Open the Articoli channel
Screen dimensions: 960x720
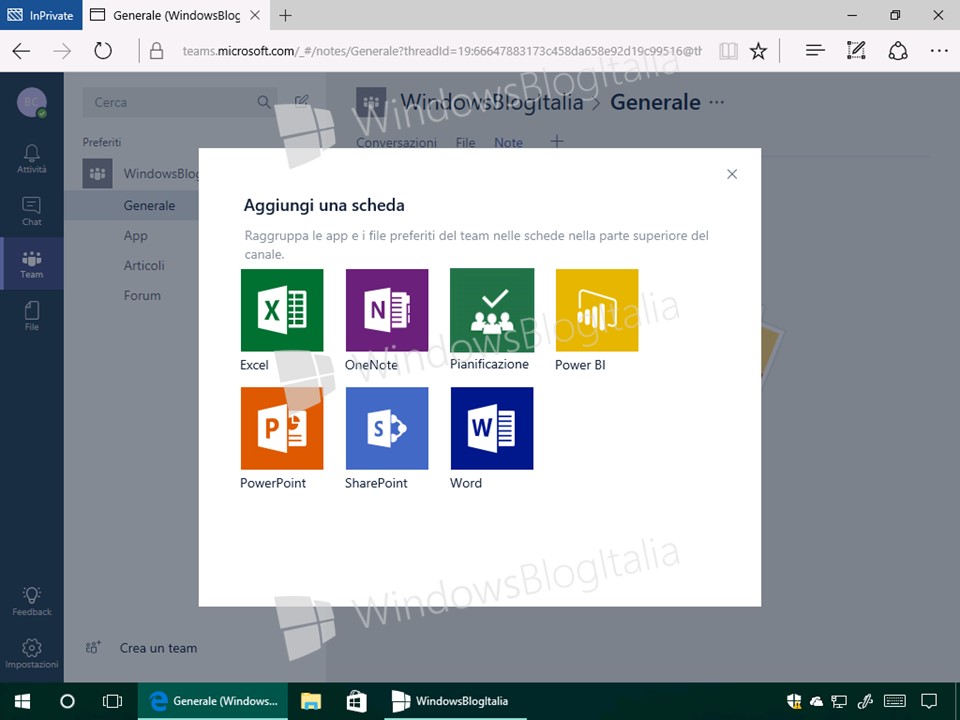(x=144, y=266)
